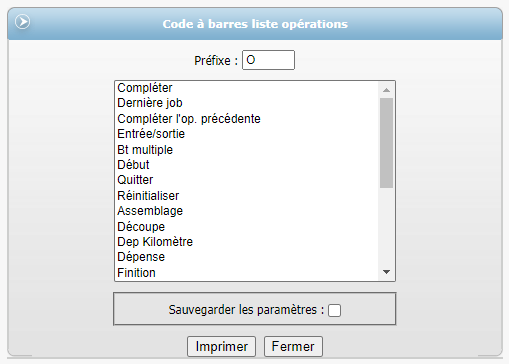Select the Finition operation
The height and width of the screenshot is (364, 509).
pyautogui.click(x=246, y=273)
